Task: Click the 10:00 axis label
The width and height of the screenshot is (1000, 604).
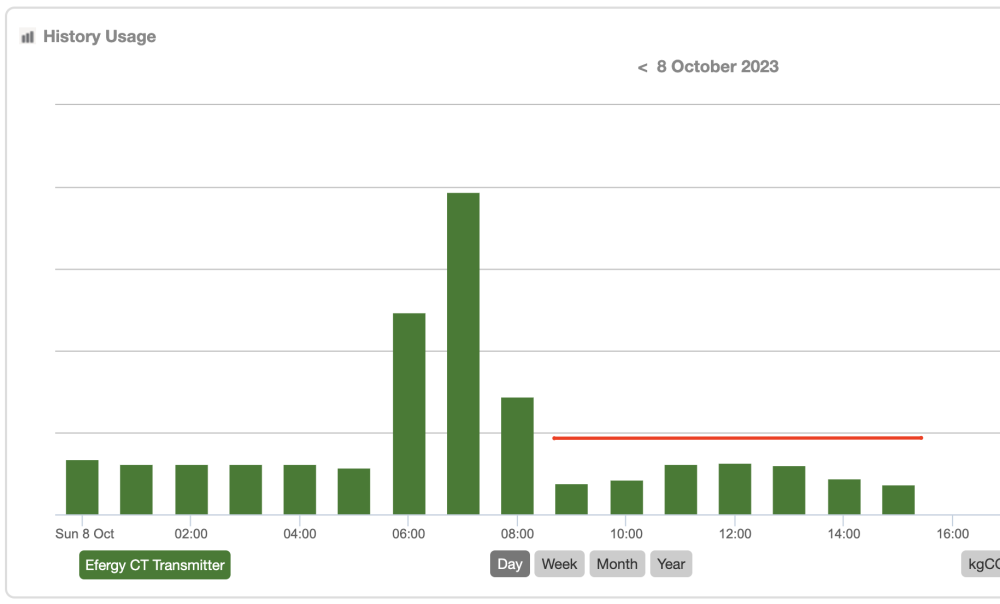Action: coord(626,534)
